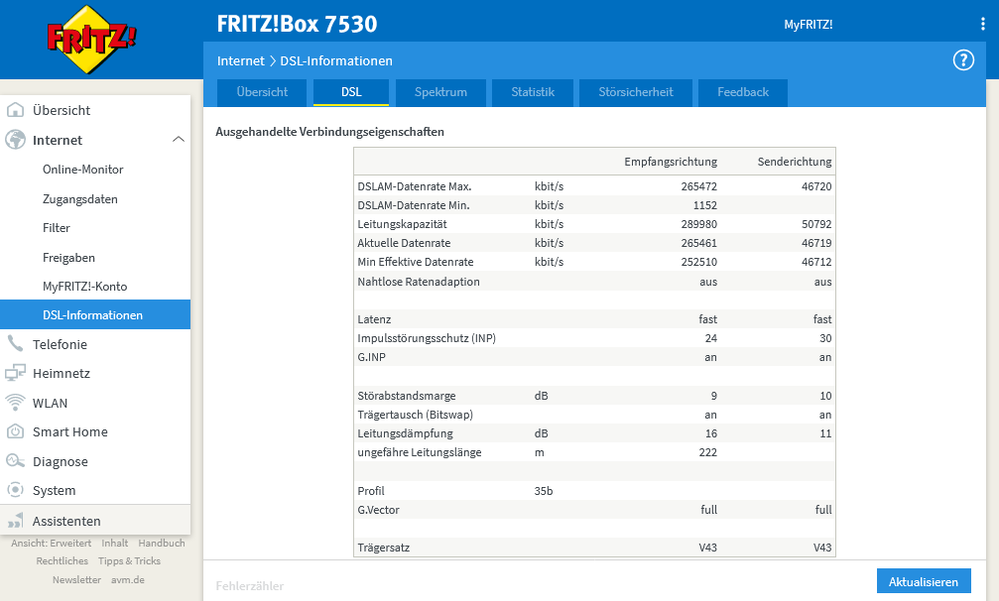Click the Diagnose icon in sidebar

[x=15, y=462]
